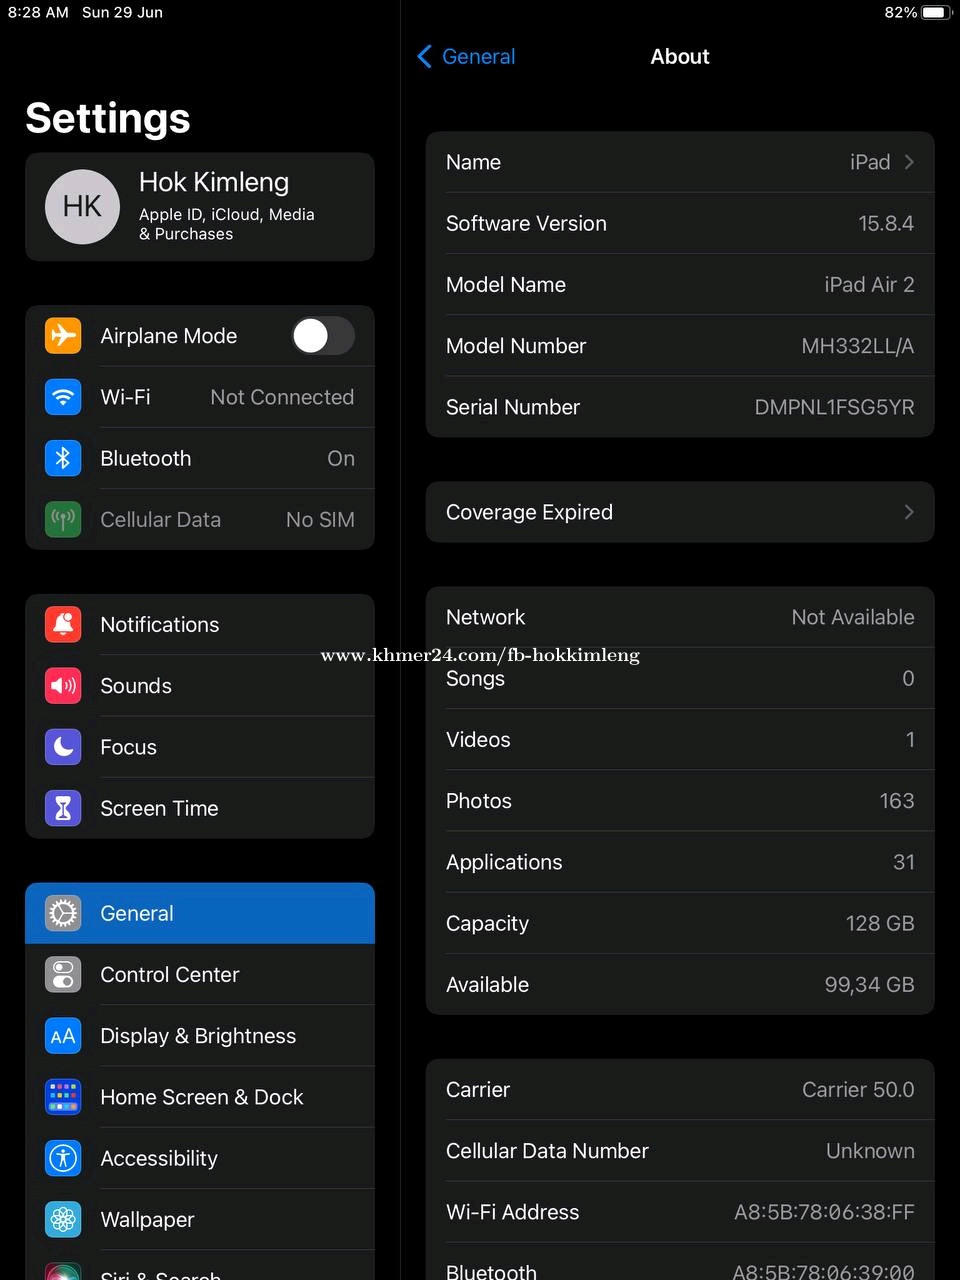
Task: Open Display & Brightness settings
Action: click(200, 1036)
